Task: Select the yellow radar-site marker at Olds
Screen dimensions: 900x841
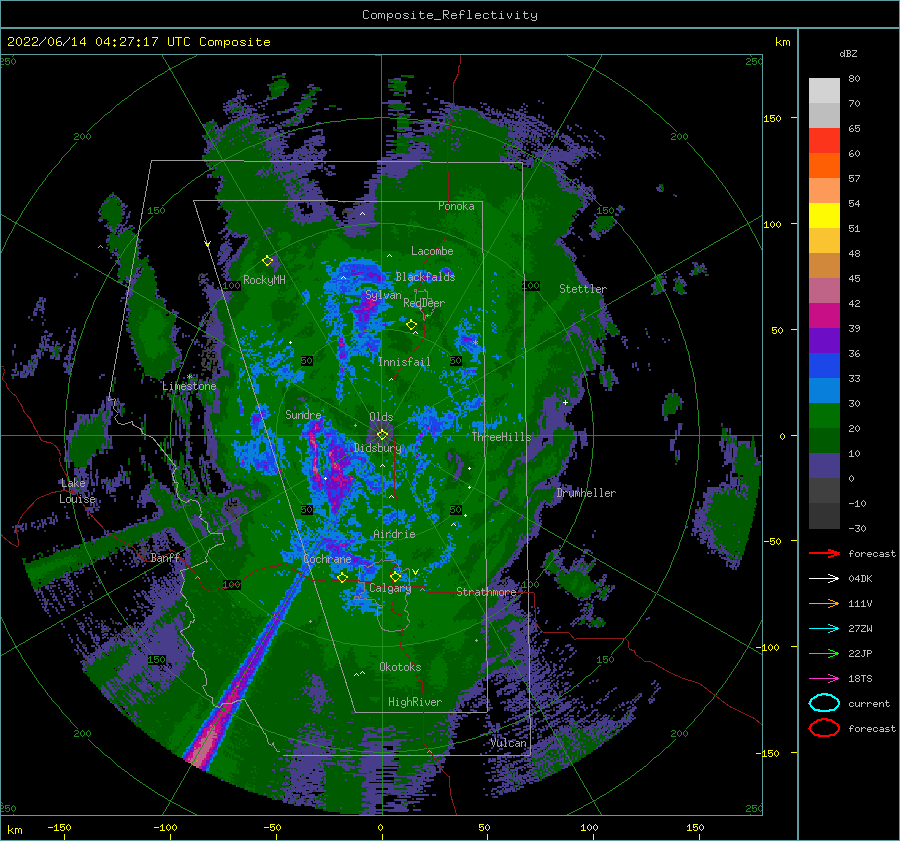Action: pos(382,435)
